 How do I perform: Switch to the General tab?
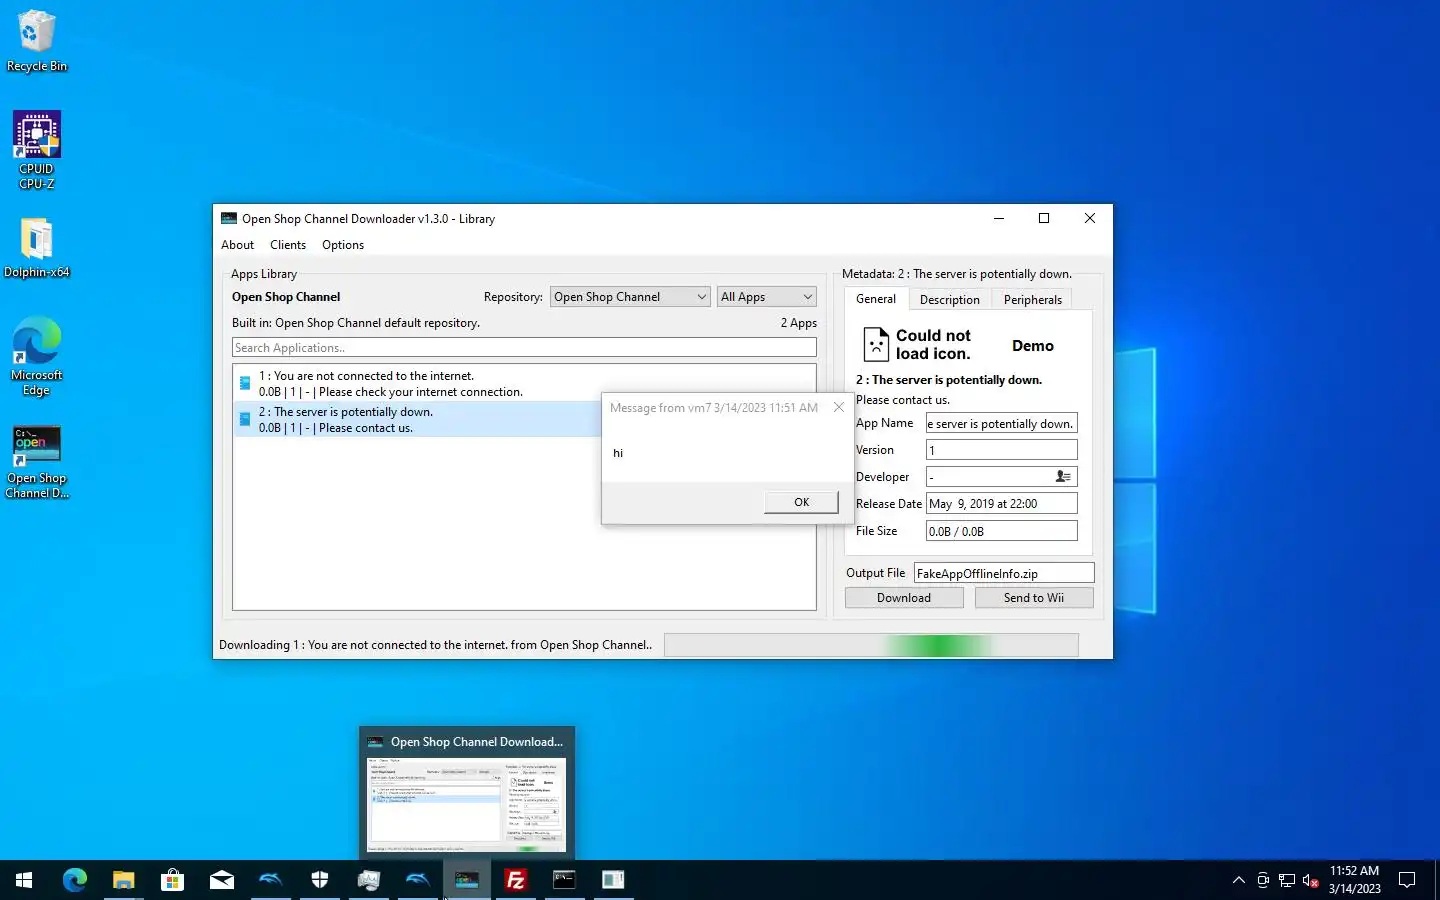click(876, 299)
